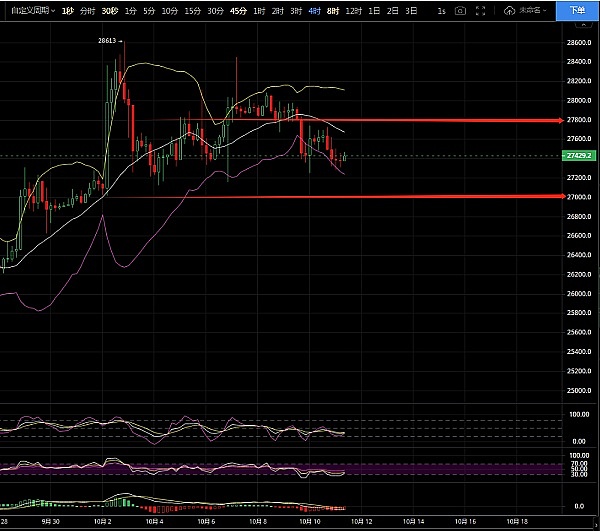The height and width of the screenshot is (531, 600).
Task: Choose the 1秒 interval option
Action: tap(67, 10)
